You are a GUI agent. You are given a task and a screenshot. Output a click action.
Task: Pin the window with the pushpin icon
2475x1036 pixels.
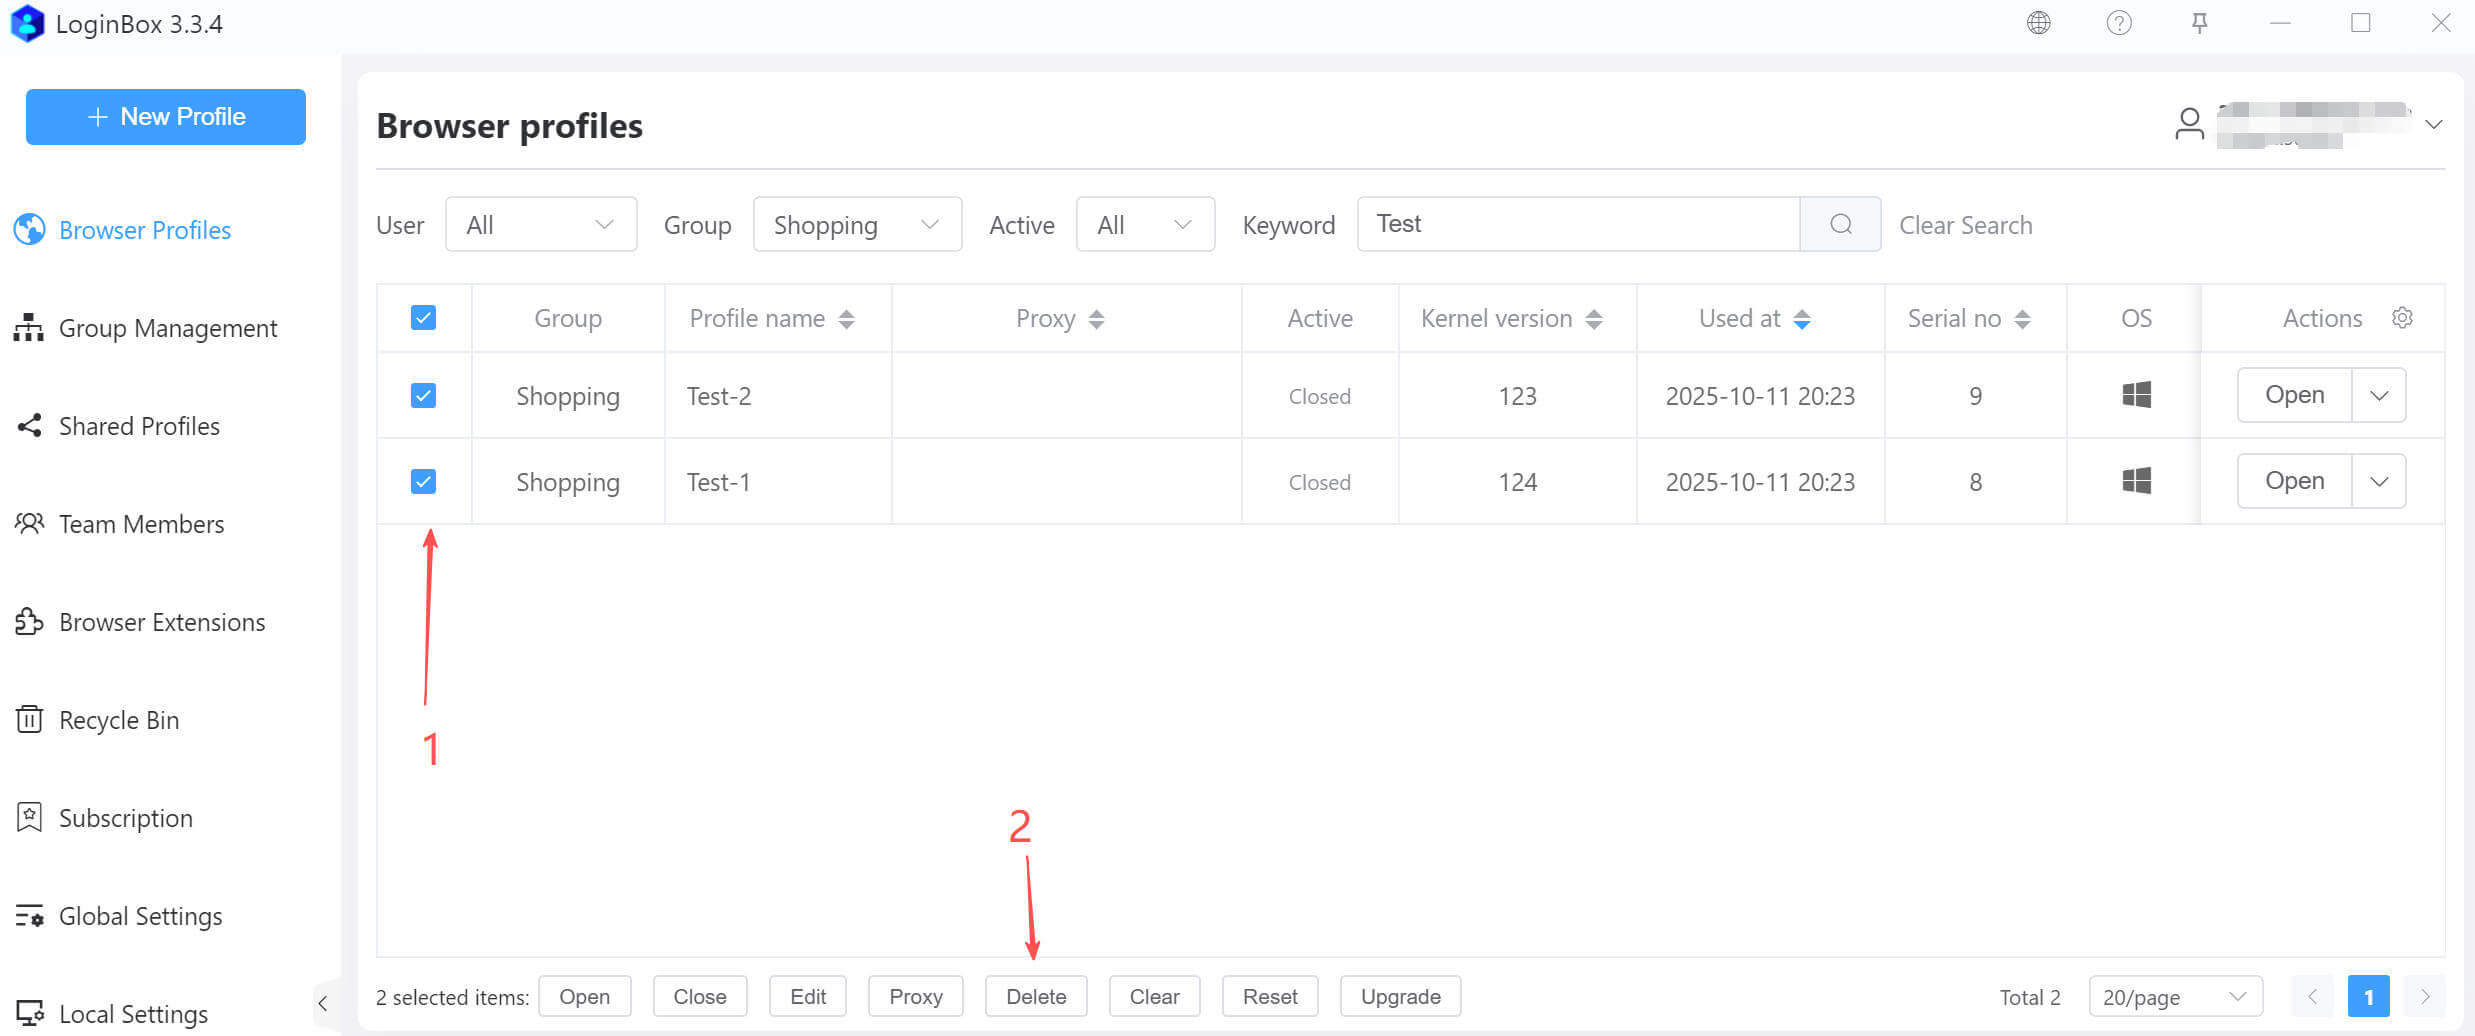coord(2199,23)
